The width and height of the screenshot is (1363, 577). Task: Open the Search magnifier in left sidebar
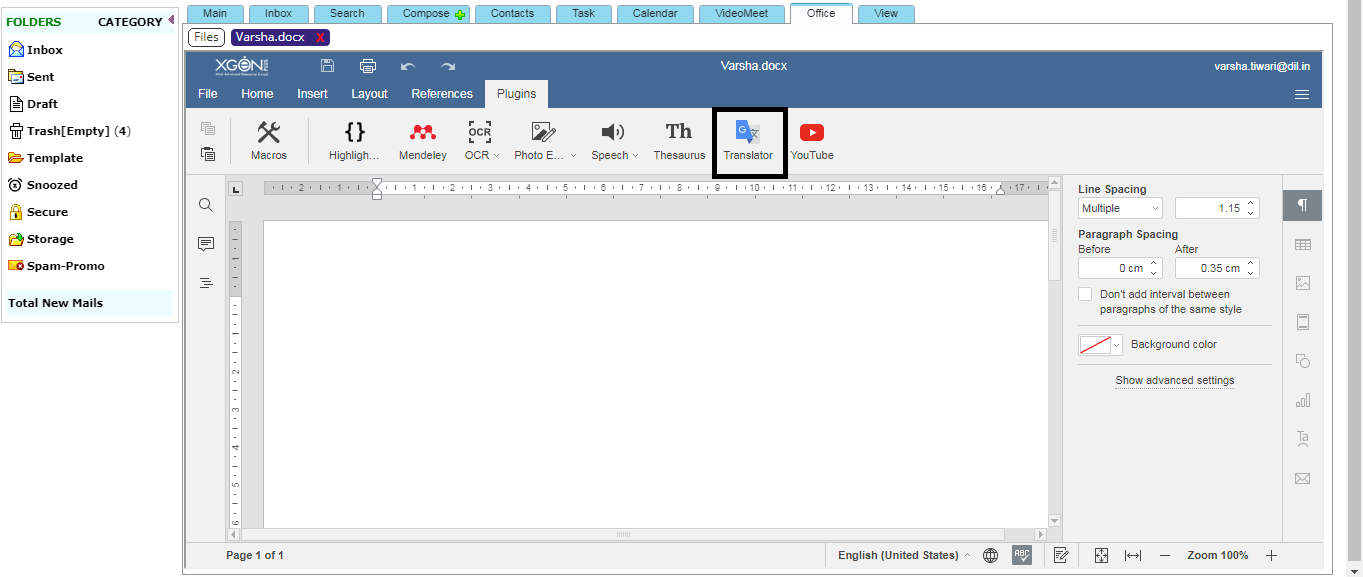(x=206, y=205)
